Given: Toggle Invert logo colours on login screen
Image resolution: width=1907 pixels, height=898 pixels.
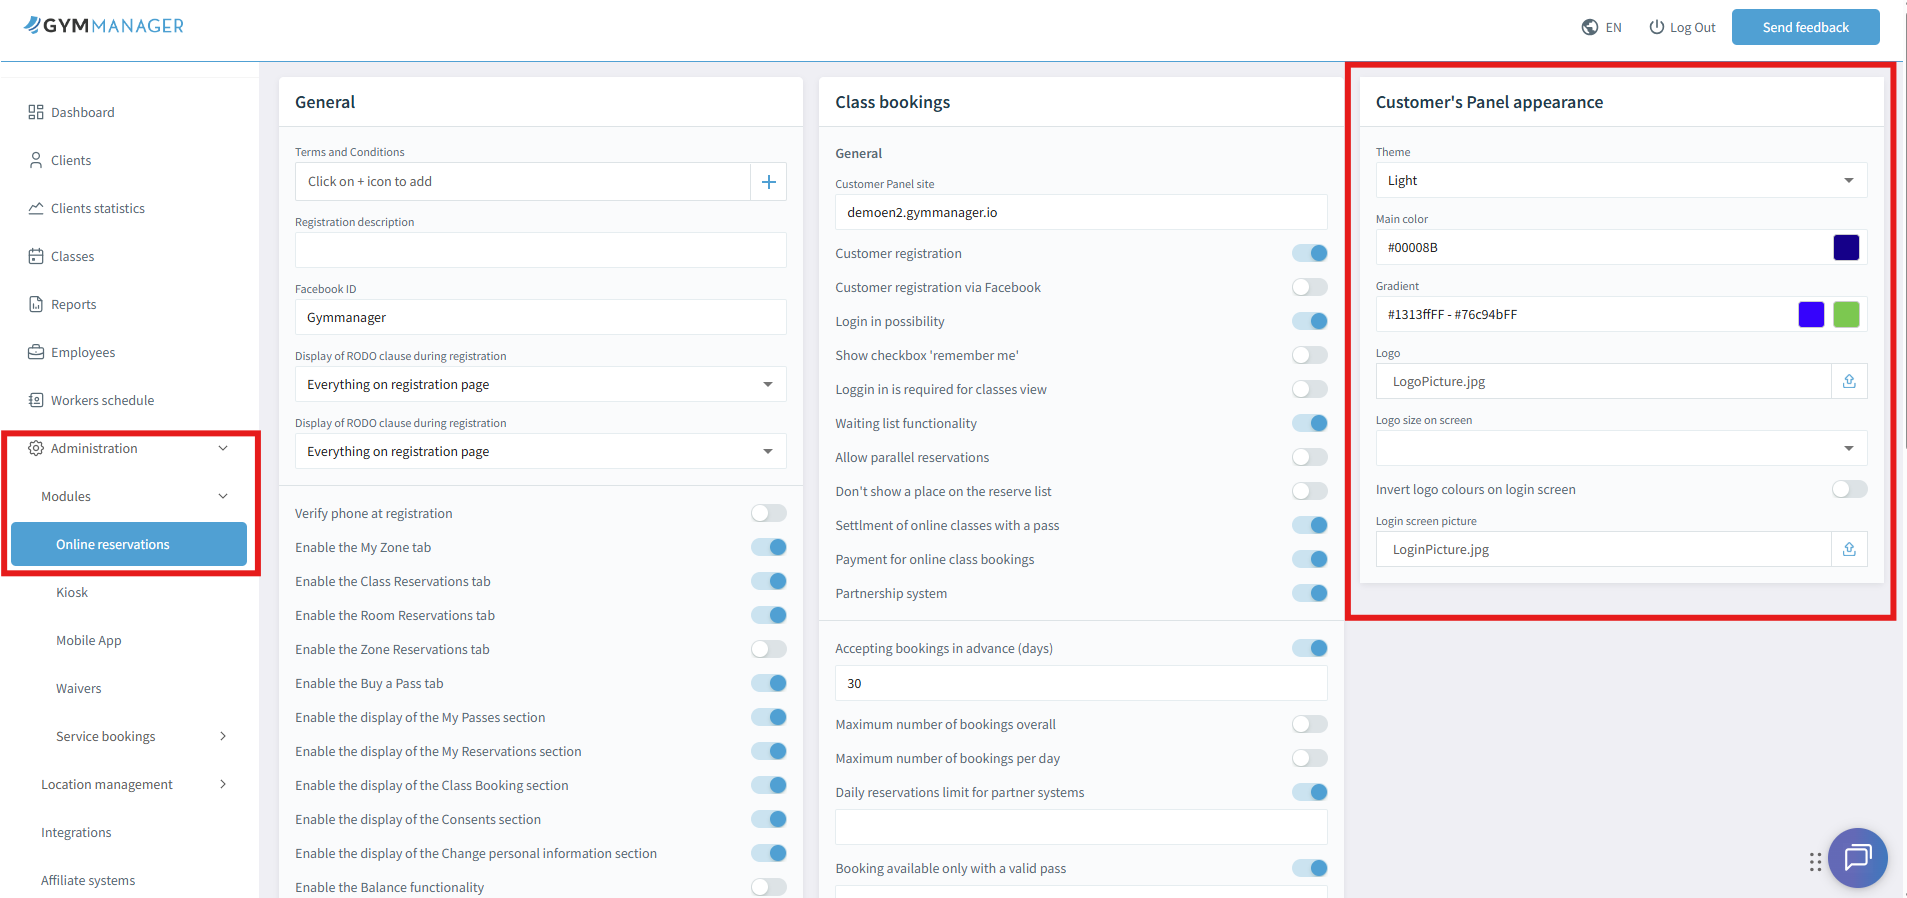Looking at the screenshot, I should tap(1849, 489).
